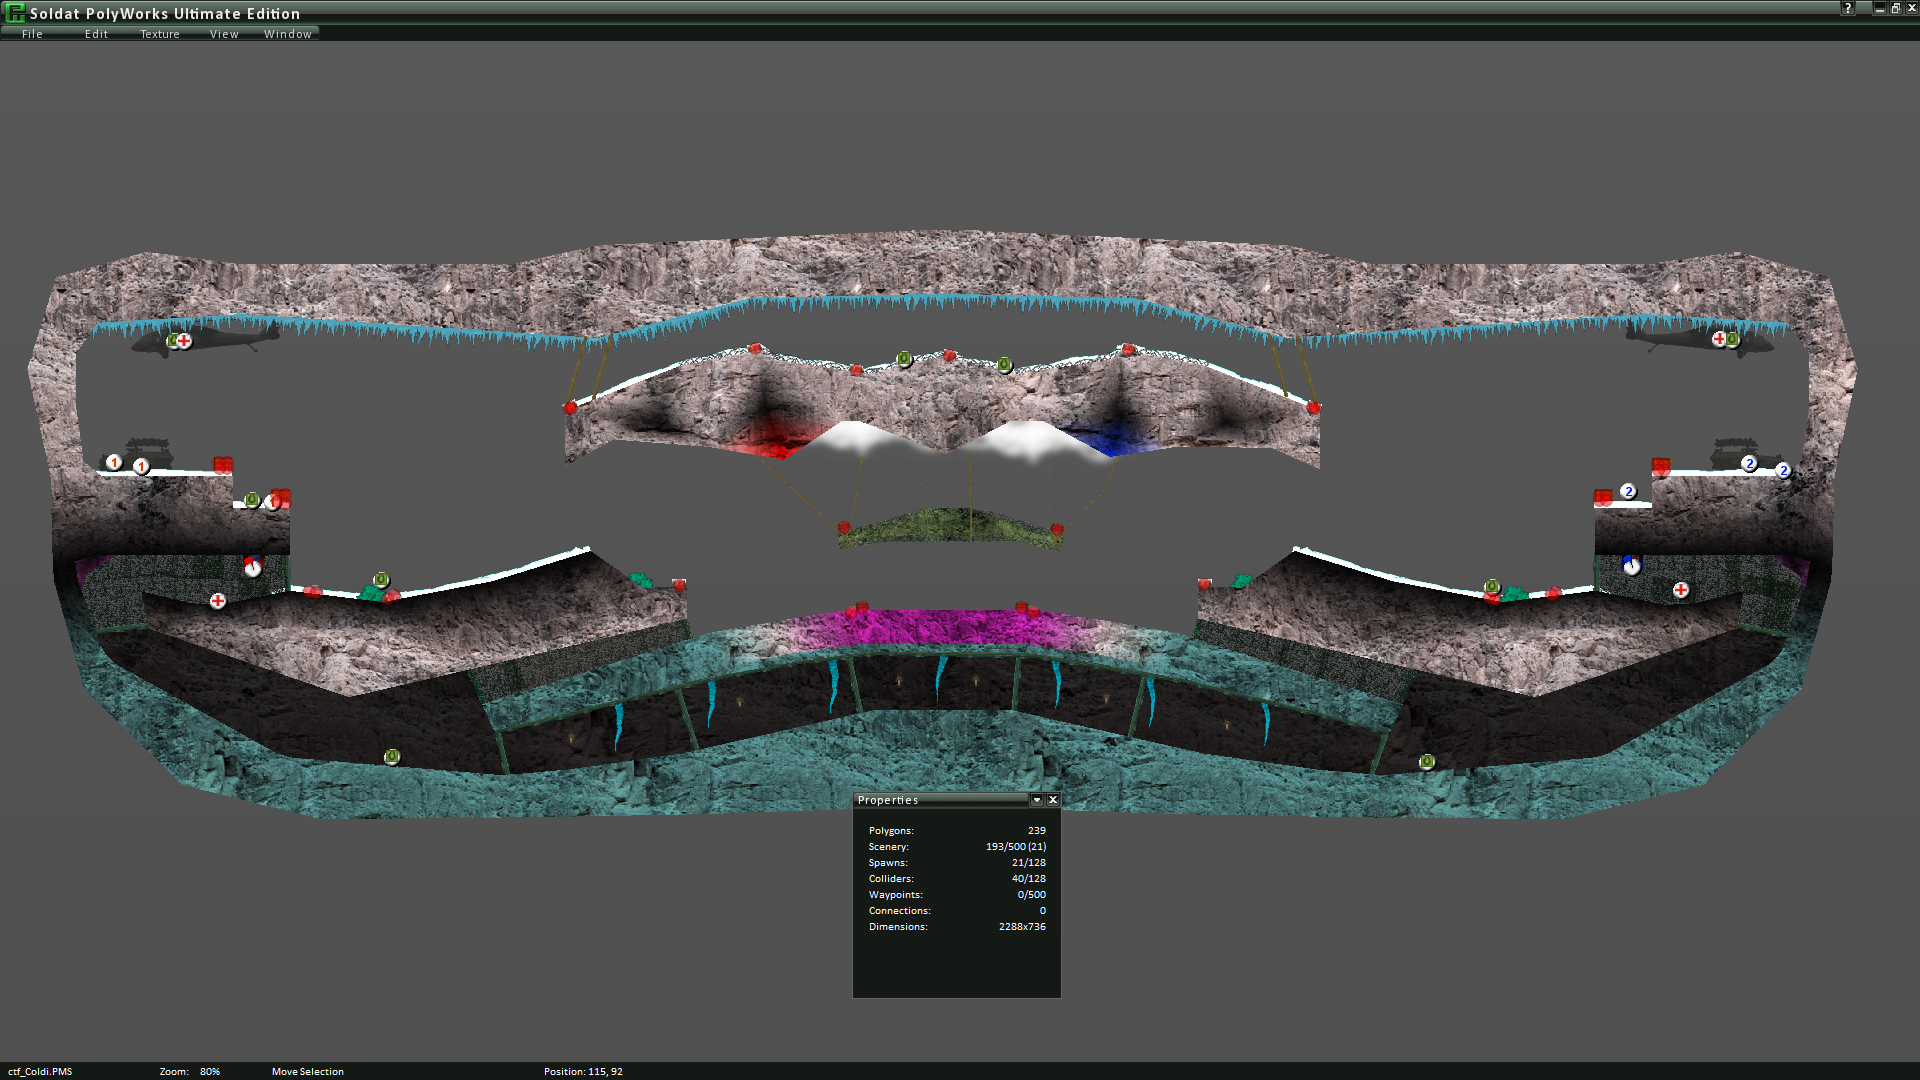Open the Texture menu
1920x1080 pixels.
click(x=160, y=34)
